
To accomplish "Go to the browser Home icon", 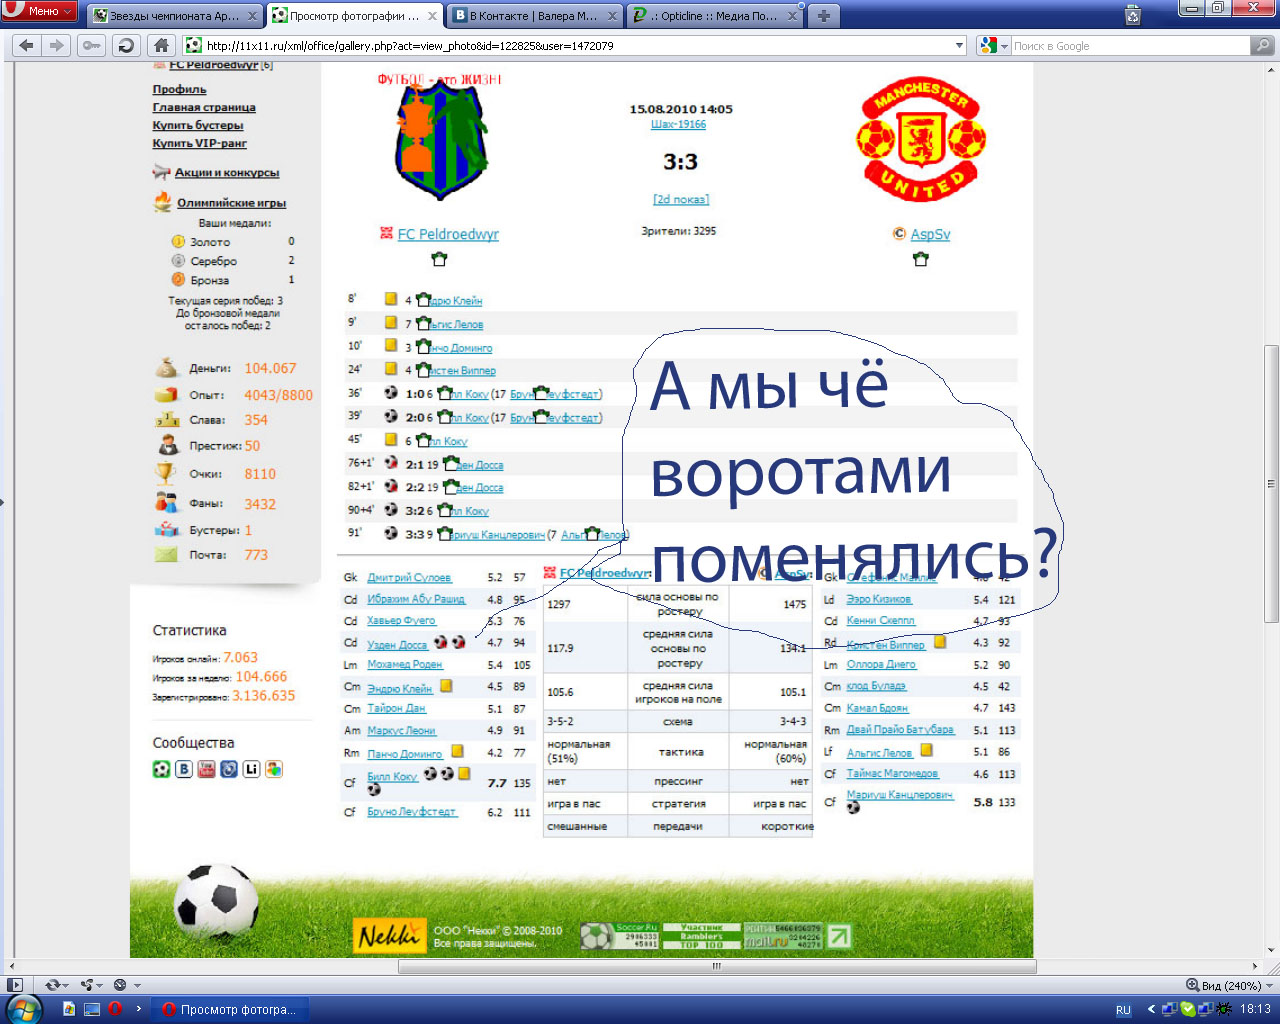I will (160, 45).
